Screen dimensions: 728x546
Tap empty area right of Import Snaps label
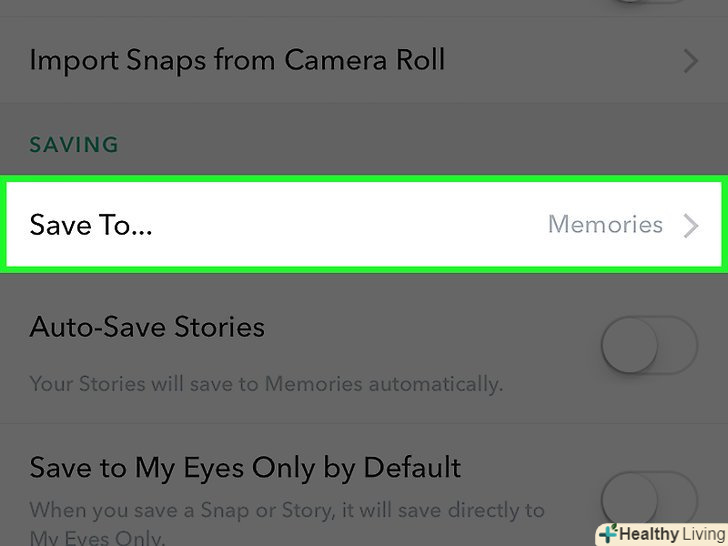click(x=560, y=61)
